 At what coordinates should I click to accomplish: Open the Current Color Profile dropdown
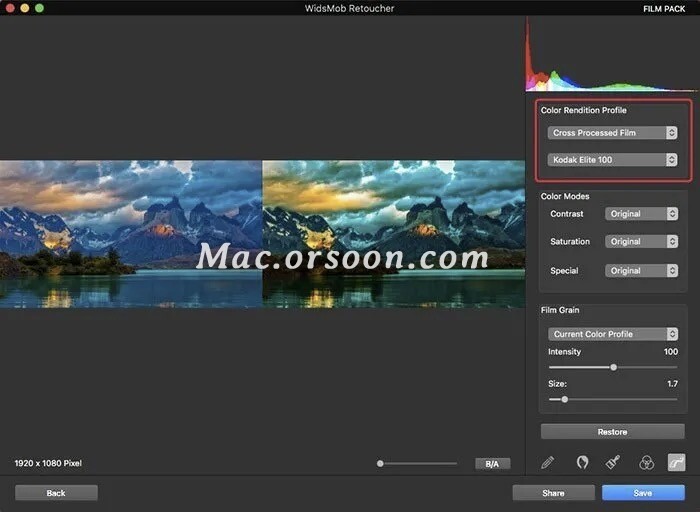612,334
